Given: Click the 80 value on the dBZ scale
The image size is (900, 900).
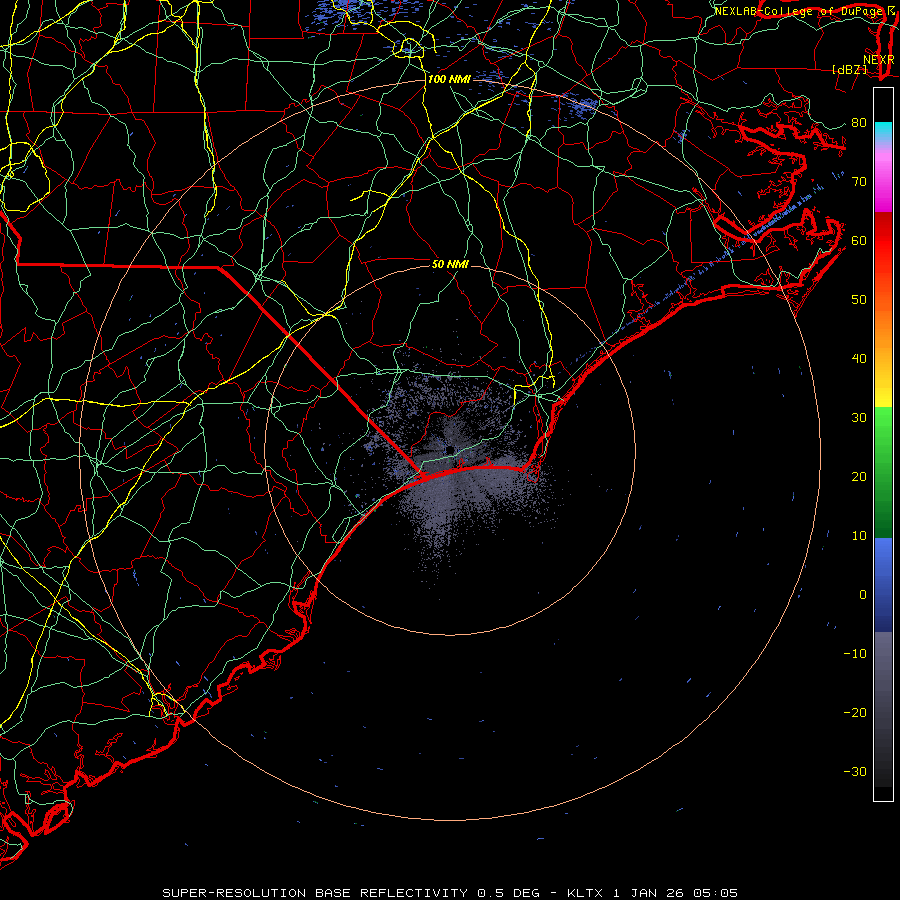Looking at the screenshot, I should tap(859, 123).
